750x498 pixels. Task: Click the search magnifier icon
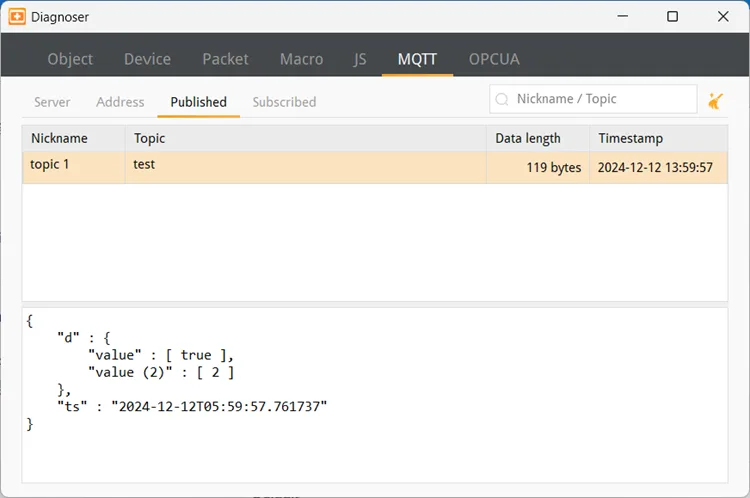pos(502,99)
